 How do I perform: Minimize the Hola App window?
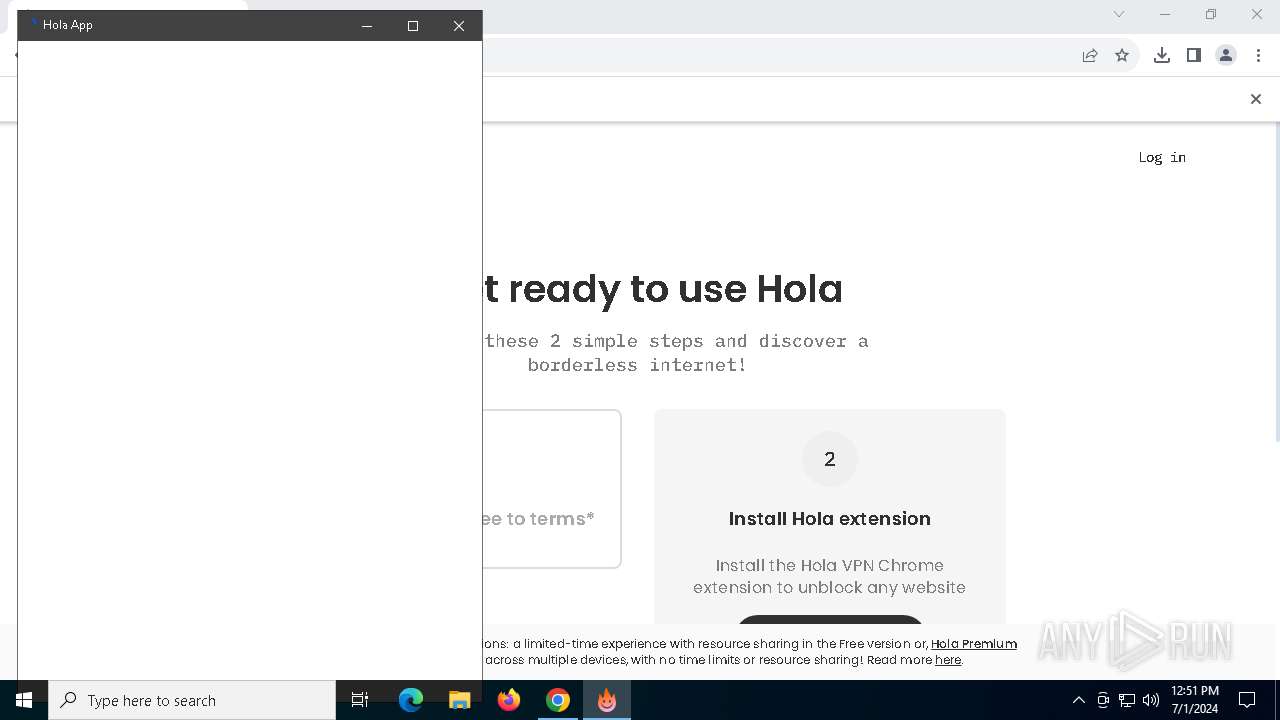coord(367,26)
